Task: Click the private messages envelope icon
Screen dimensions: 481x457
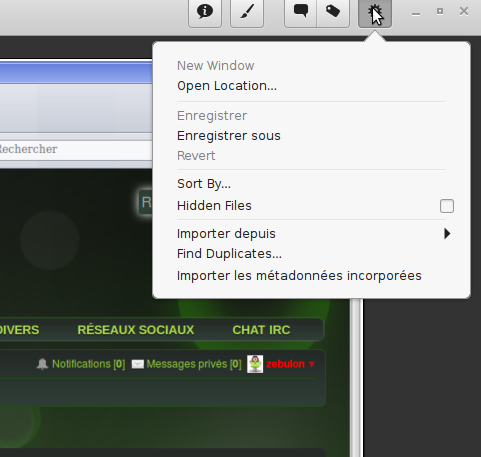Action: tap(138, 364)
